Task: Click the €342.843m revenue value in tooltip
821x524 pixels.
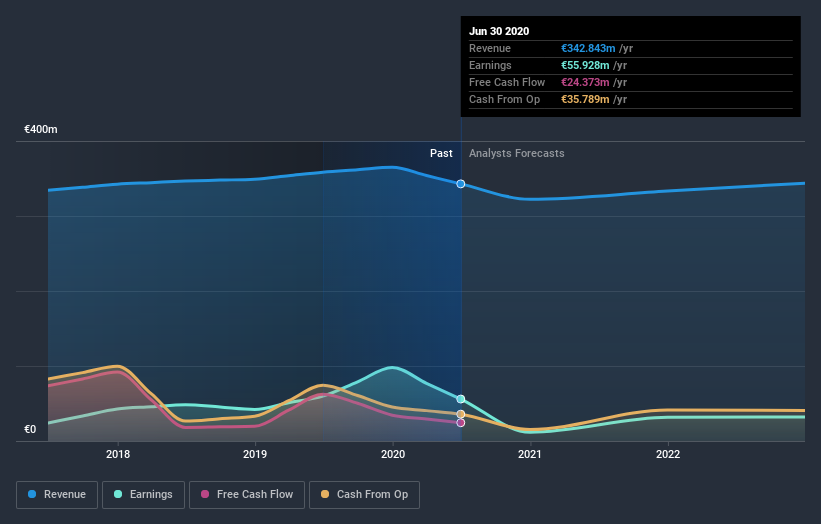Action: click(588, 48)
